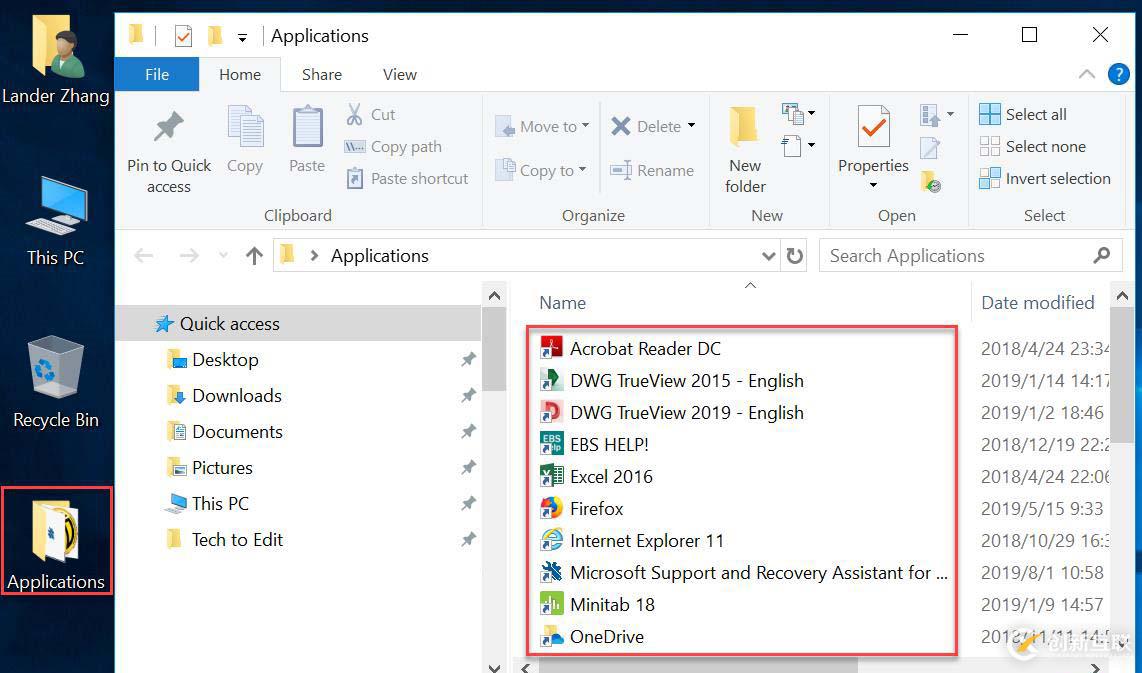
Task: Click the Properties checkmark icon
Action: pyautogui.click(x=873, y=128)
